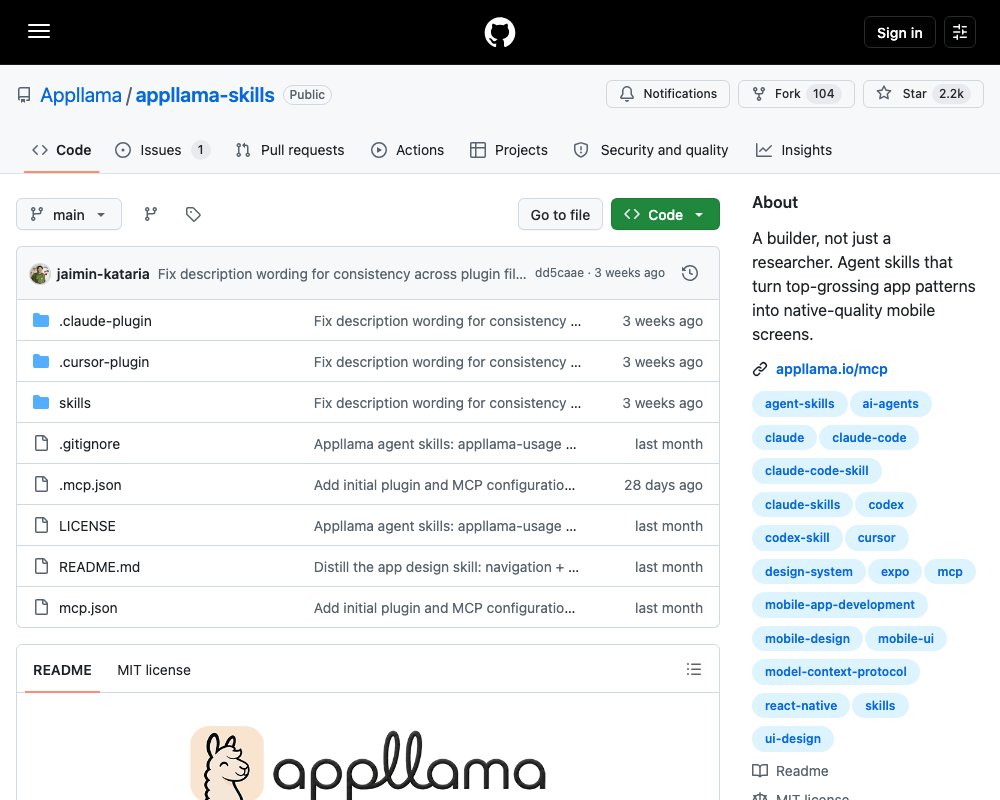Click the Go to file button
The width and height of the screenshot is (1000, 800).
pos(560,214)
